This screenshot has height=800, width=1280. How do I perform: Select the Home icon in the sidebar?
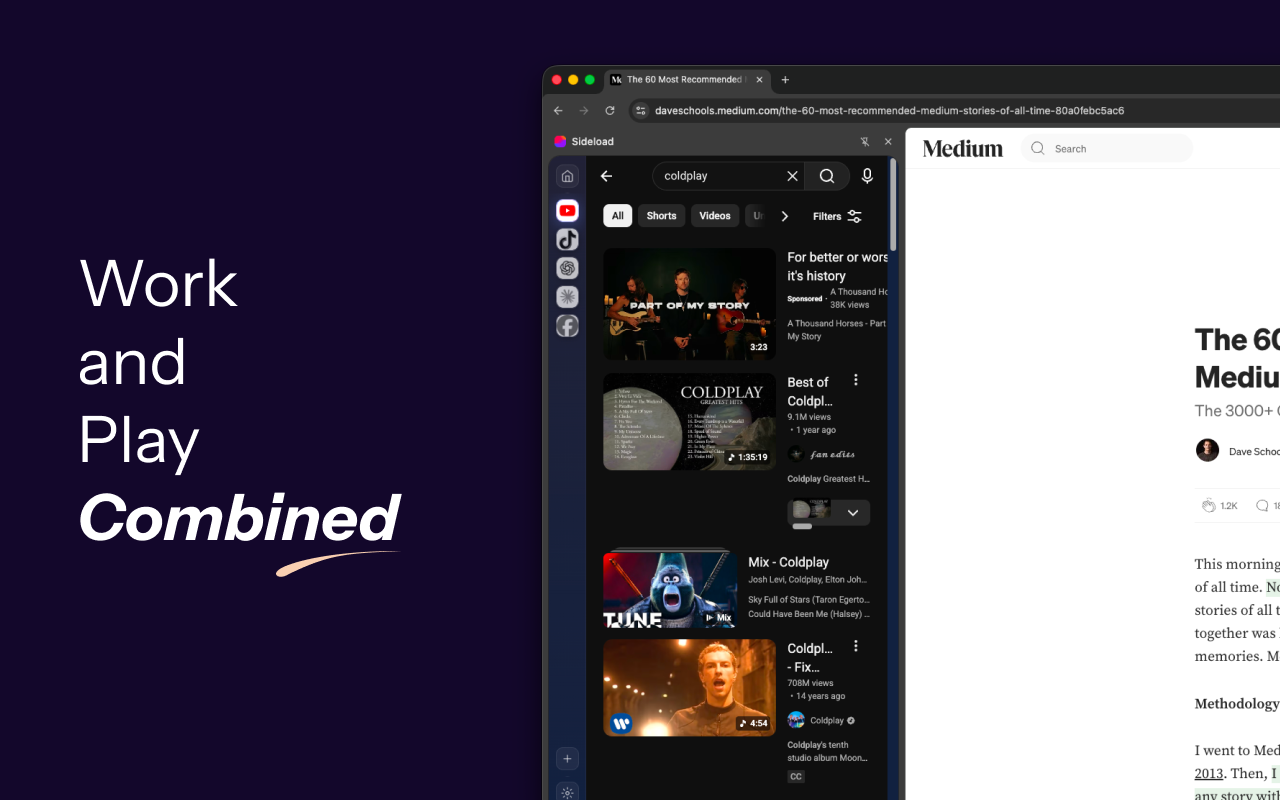(x=567, y=175)
